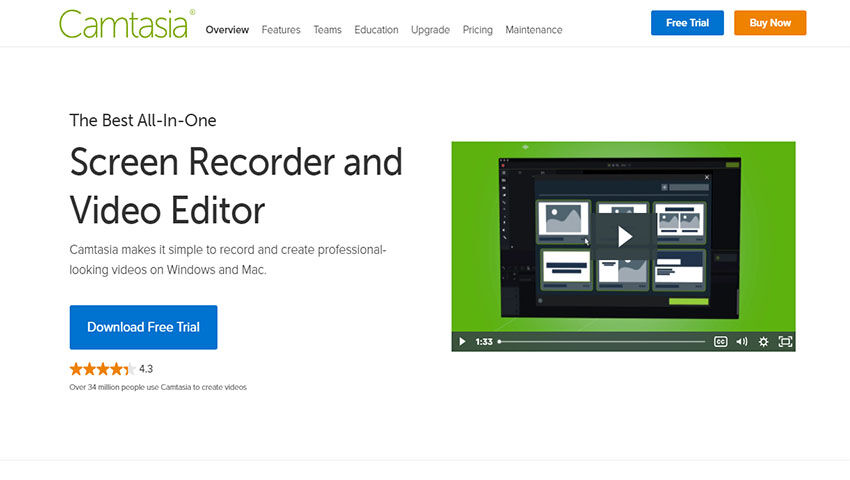Open the Overview nav item
The height and width of the screenshot is (480, 850).
pyautogui.click(x=227, y=30)
